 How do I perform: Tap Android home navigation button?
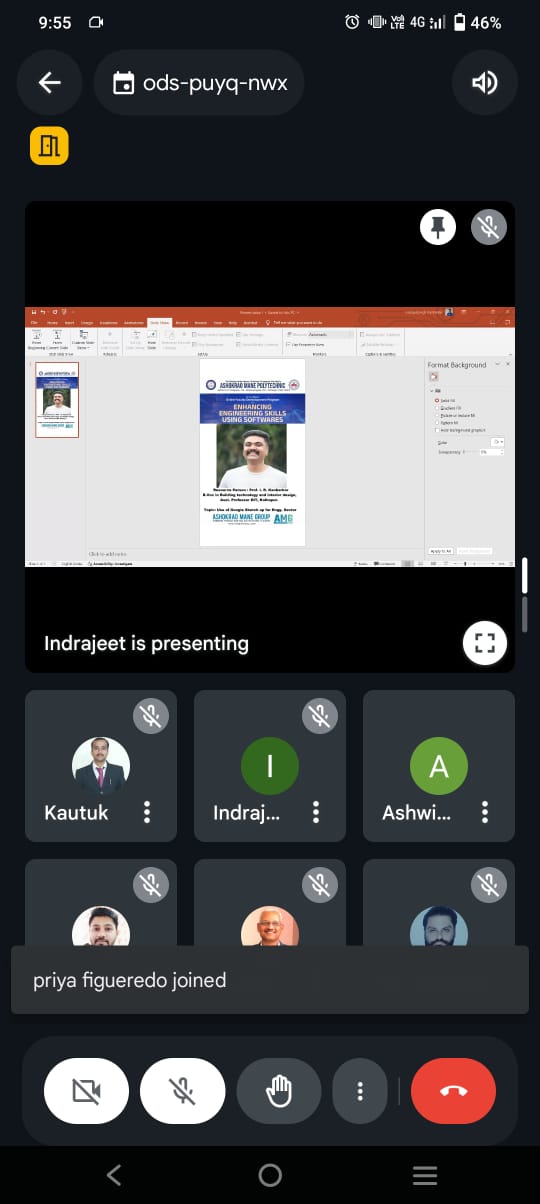[270, 1175]
